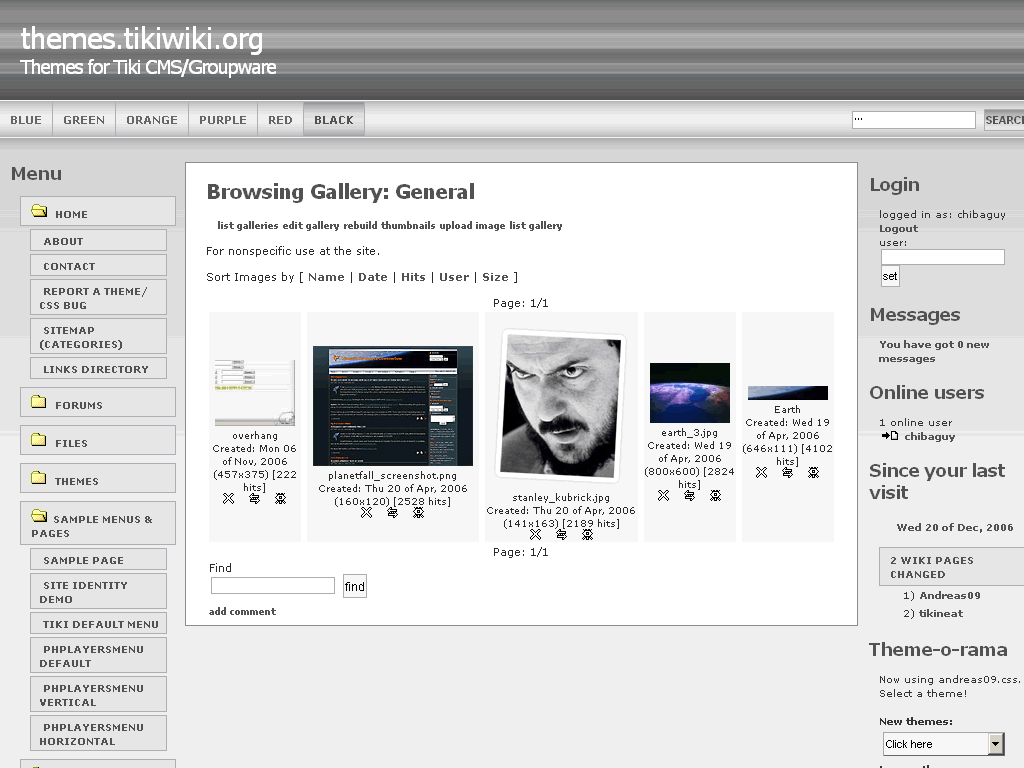This screenshot has width=1024, height=768.
Task: Click the upload image link
Action: point(472,226)
